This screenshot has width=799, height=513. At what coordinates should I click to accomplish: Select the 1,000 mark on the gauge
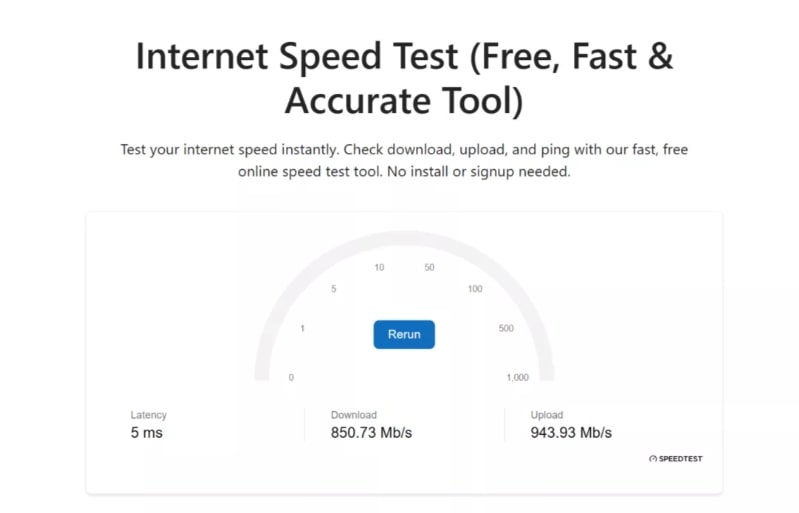(517, 377)
